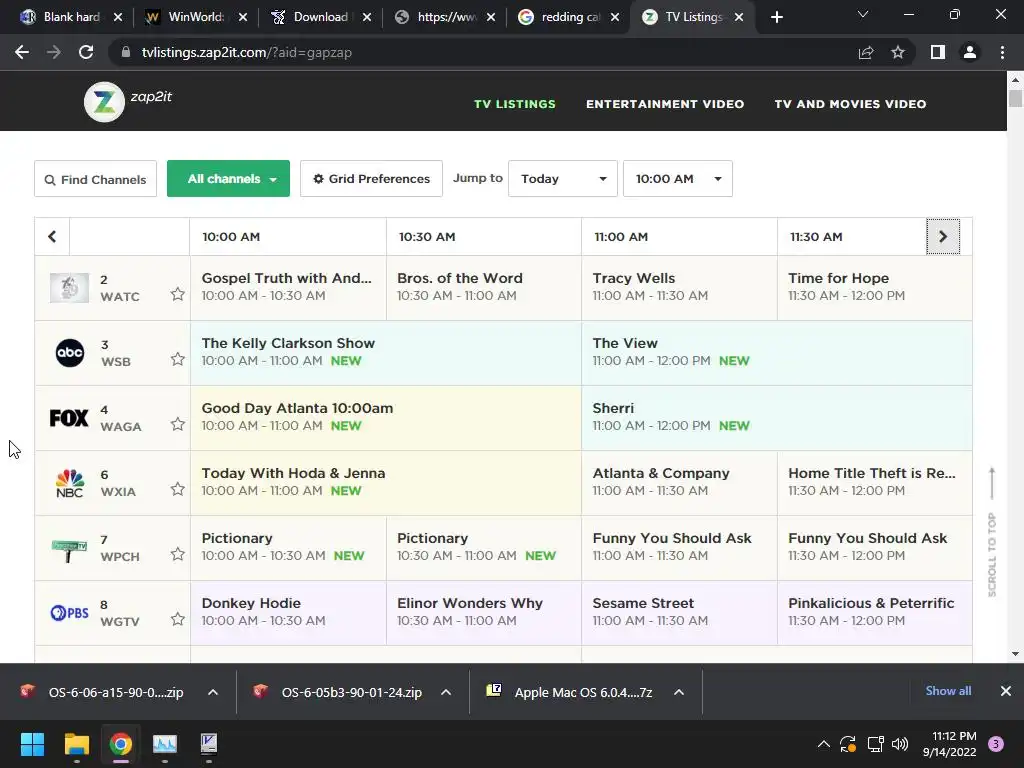
Task: Click the address bar URL
Action: [247, 52]
